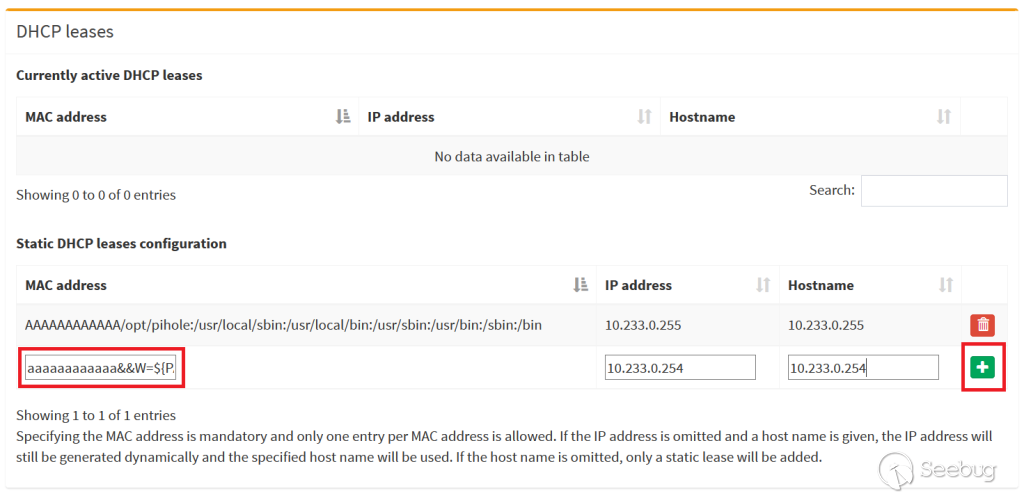Select the 10.233.0.255 Hostname cell

(871, 325)
